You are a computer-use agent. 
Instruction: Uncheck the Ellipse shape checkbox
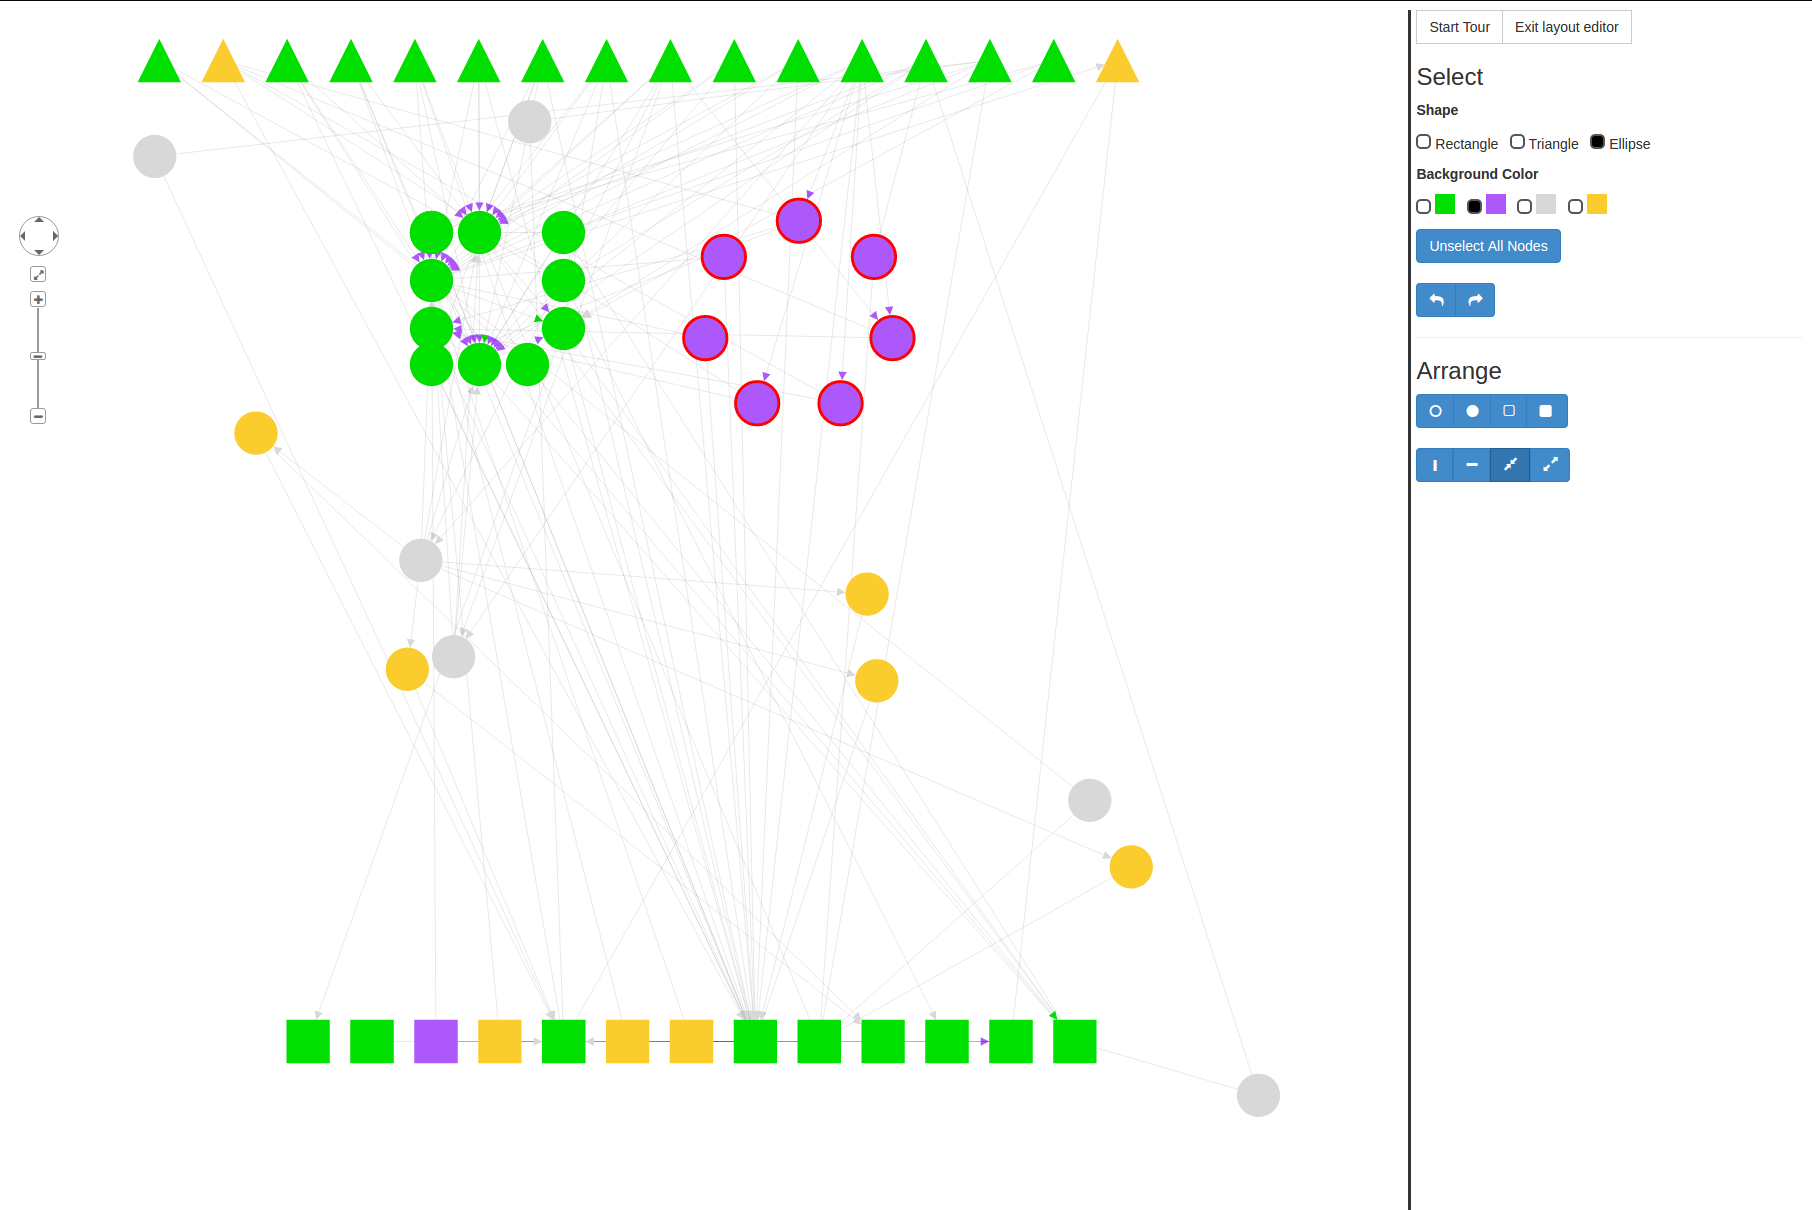coord(1597,142)
